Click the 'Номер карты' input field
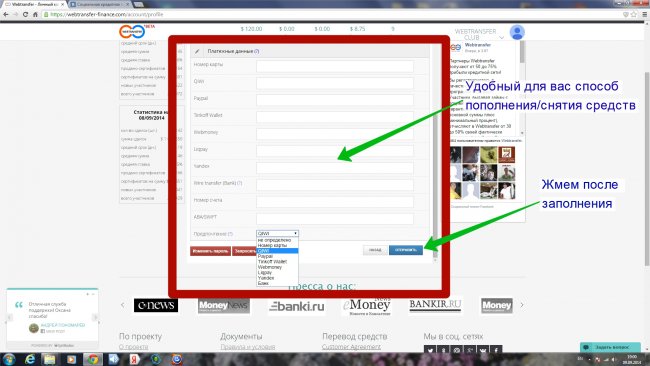The image size is (650, 366). [335, 66]
